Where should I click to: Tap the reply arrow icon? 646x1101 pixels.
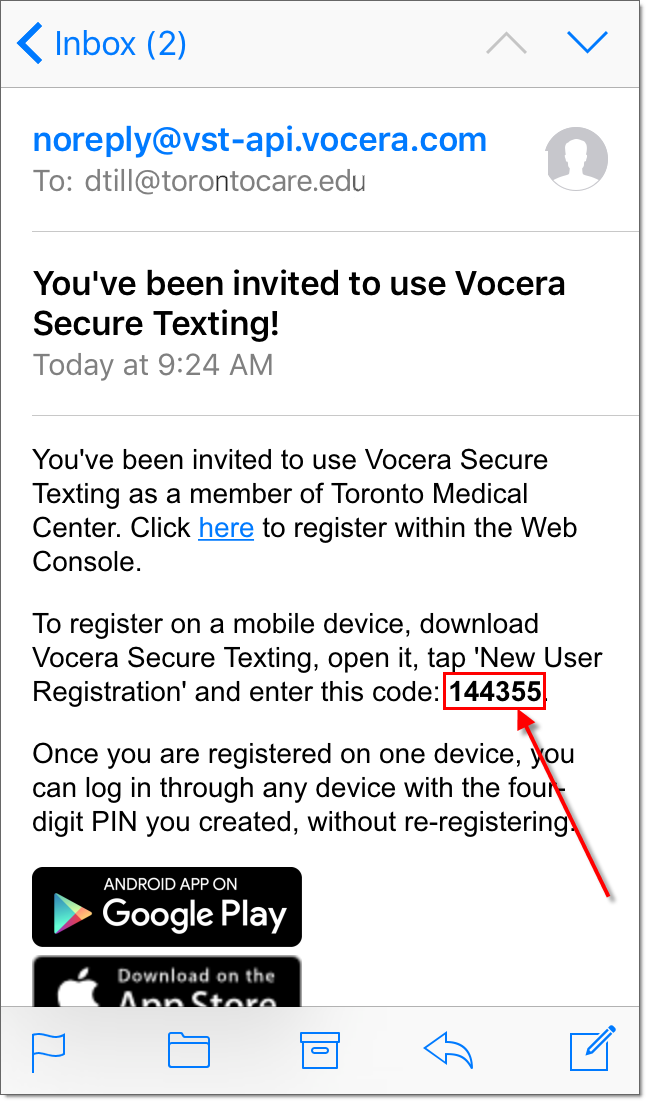449,1049
